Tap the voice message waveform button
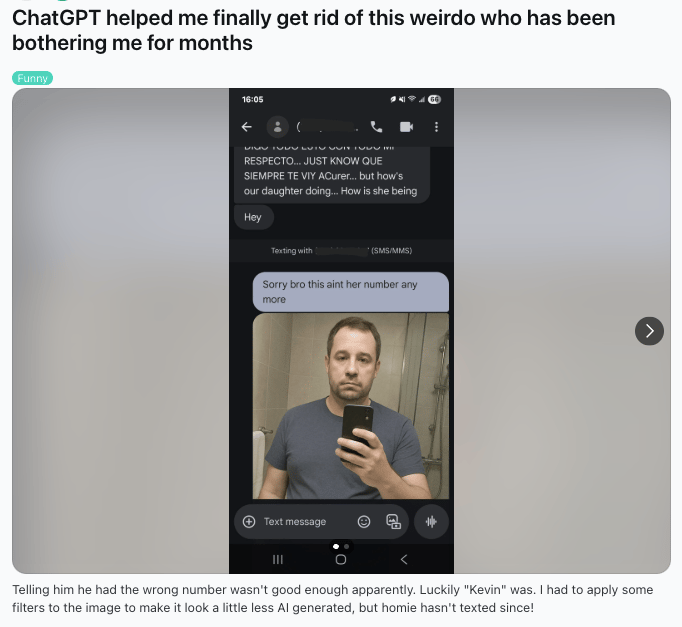The width and height of the screenshot is (682, 627). click(x=431, y=521)
